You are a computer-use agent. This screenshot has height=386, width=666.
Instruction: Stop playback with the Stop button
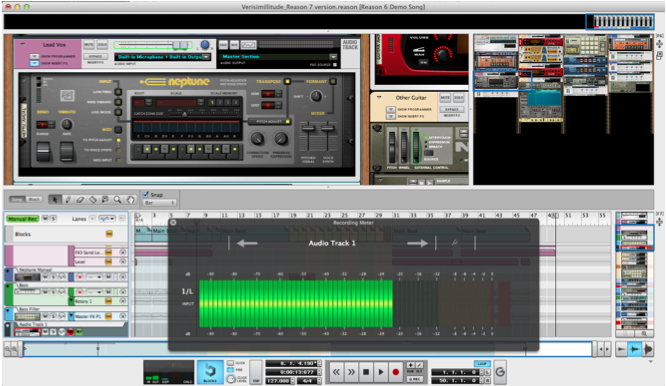pos(366,372)
